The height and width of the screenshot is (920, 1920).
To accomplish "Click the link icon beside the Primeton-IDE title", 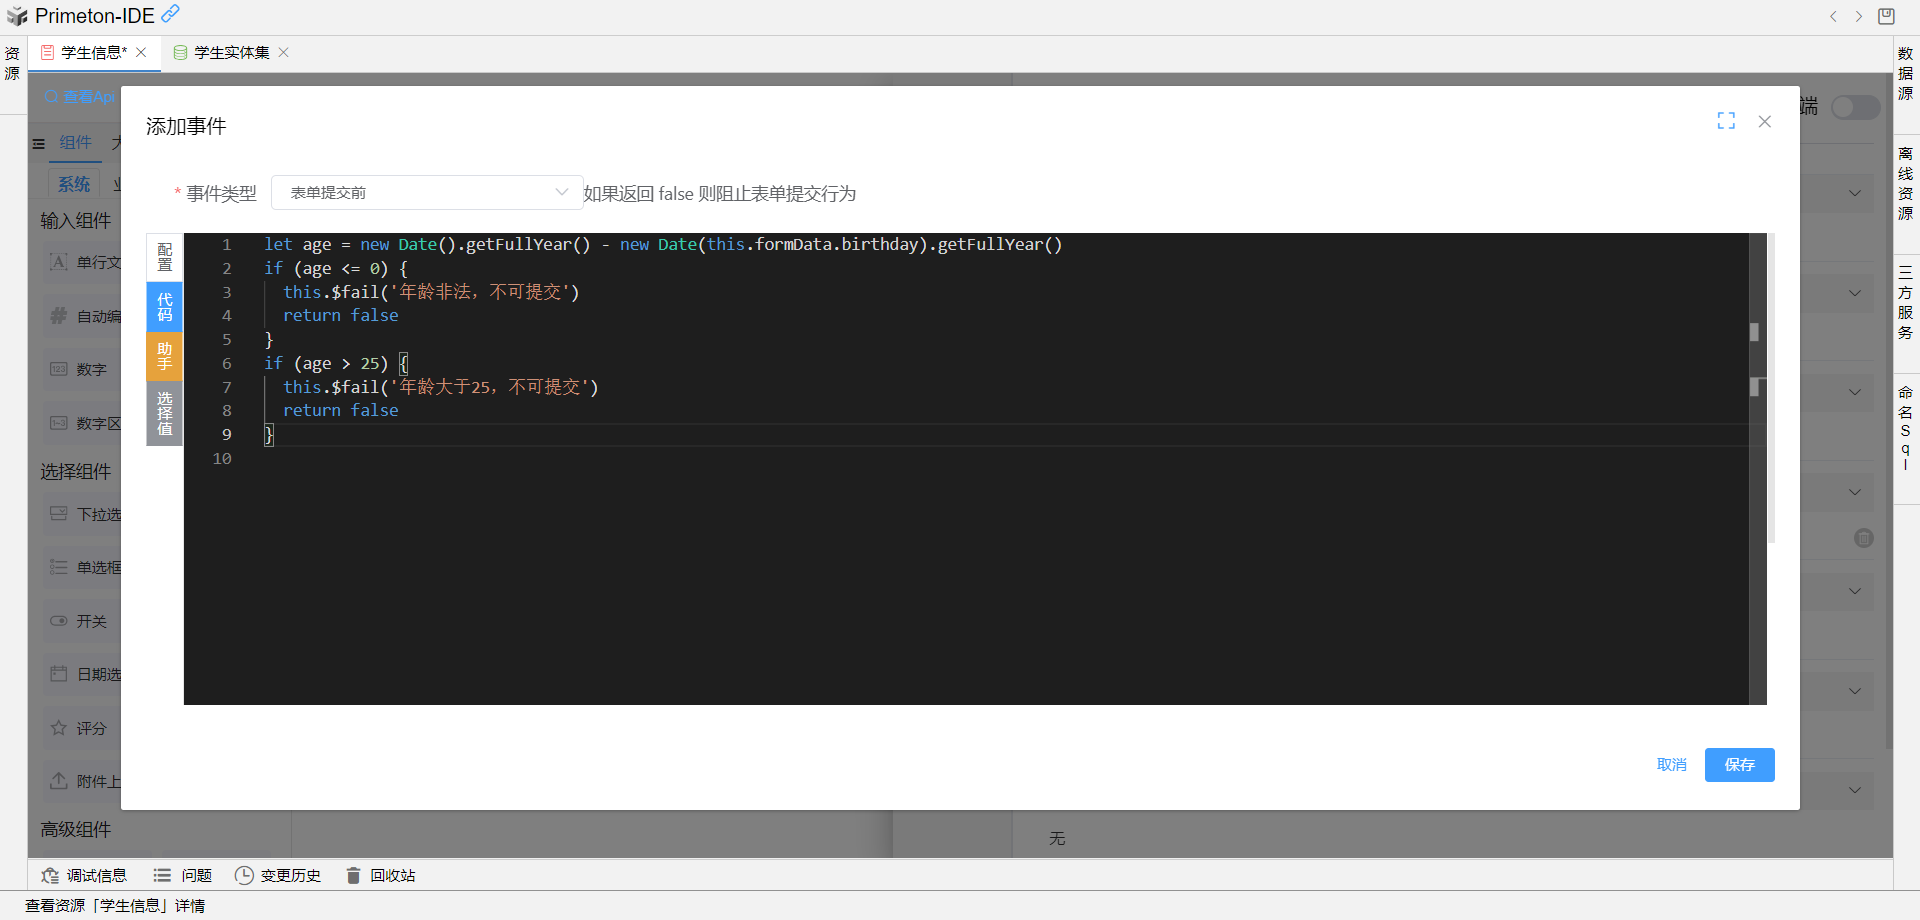I will click(171, 14).
